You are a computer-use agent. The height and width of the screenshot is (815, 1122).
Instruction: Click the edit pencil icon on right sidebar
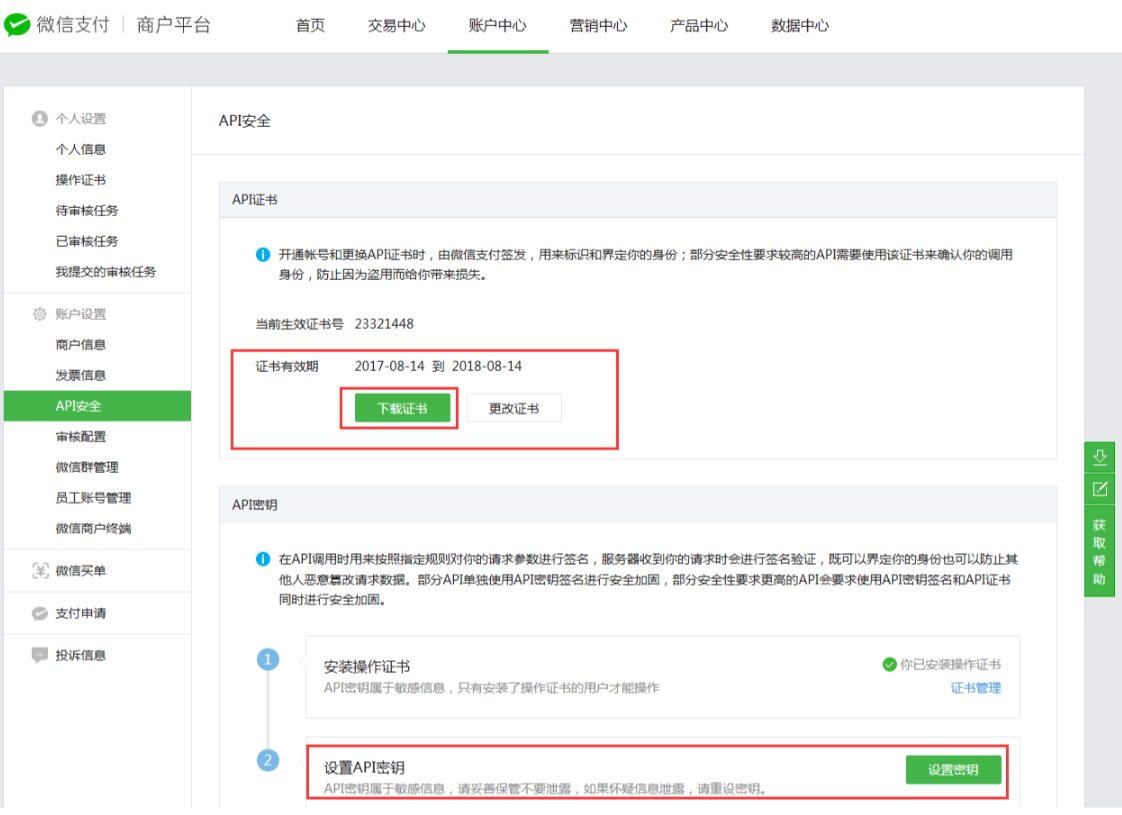point(1100,489)
